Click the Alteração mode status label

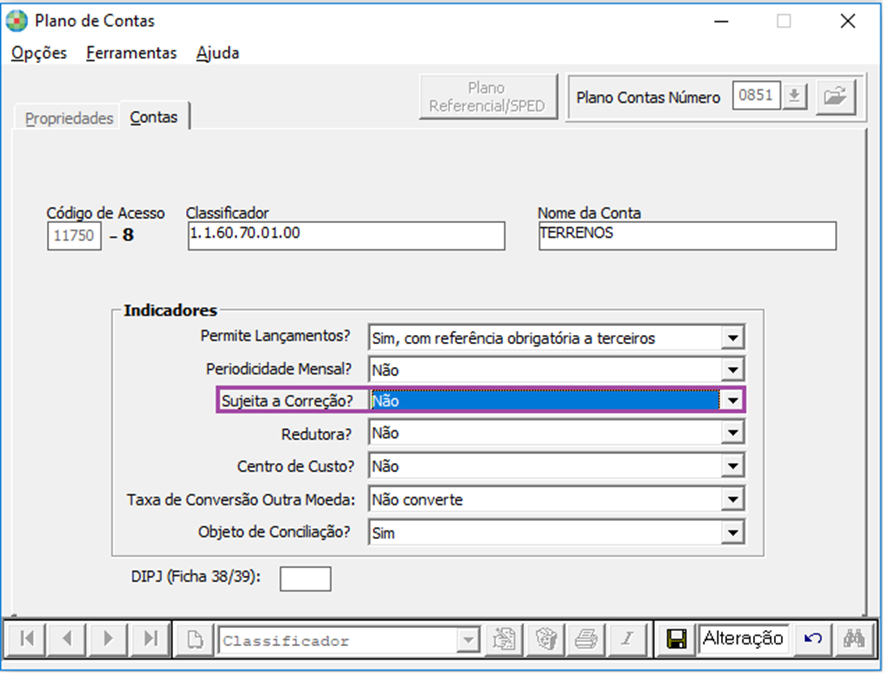click(743, 639)
